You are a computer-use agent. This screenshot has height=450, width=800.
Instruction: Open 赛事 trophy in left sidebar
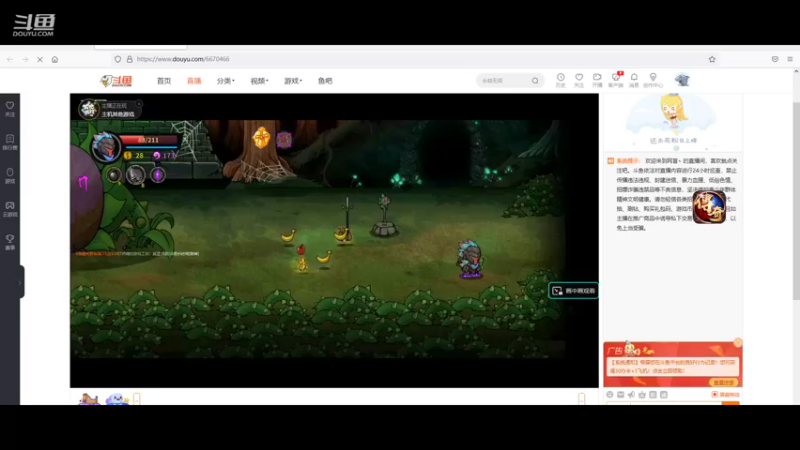[x=10, y=242]
